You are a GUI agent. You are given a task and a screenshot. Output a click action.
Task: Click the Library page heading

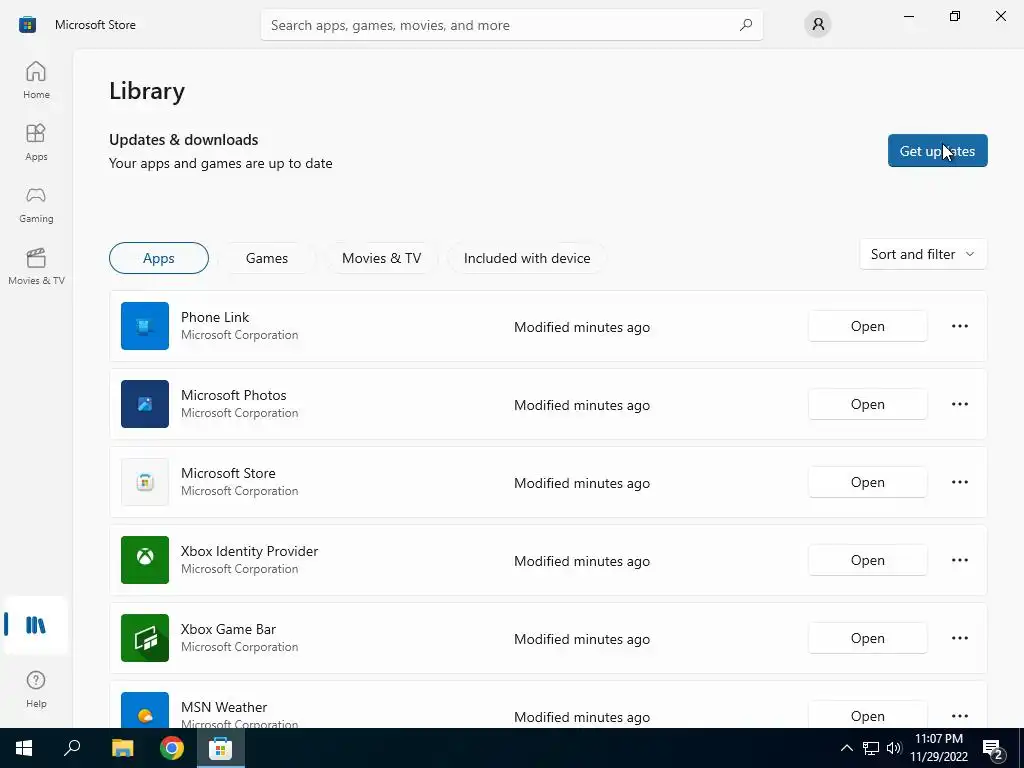tap(147, 91)
